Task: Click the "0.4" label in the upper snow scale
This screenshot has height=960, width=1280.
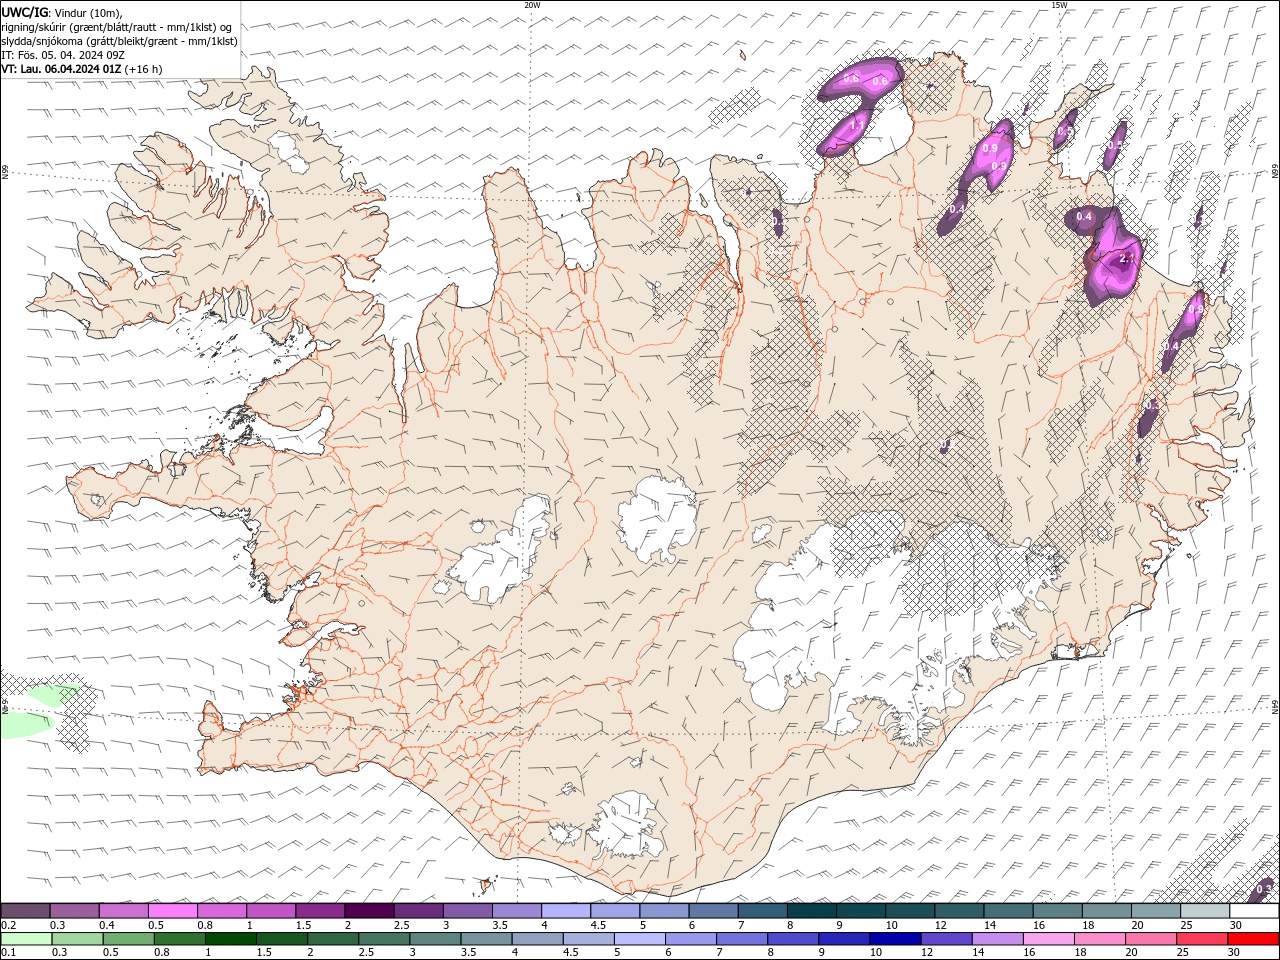Action: (106, 925)
